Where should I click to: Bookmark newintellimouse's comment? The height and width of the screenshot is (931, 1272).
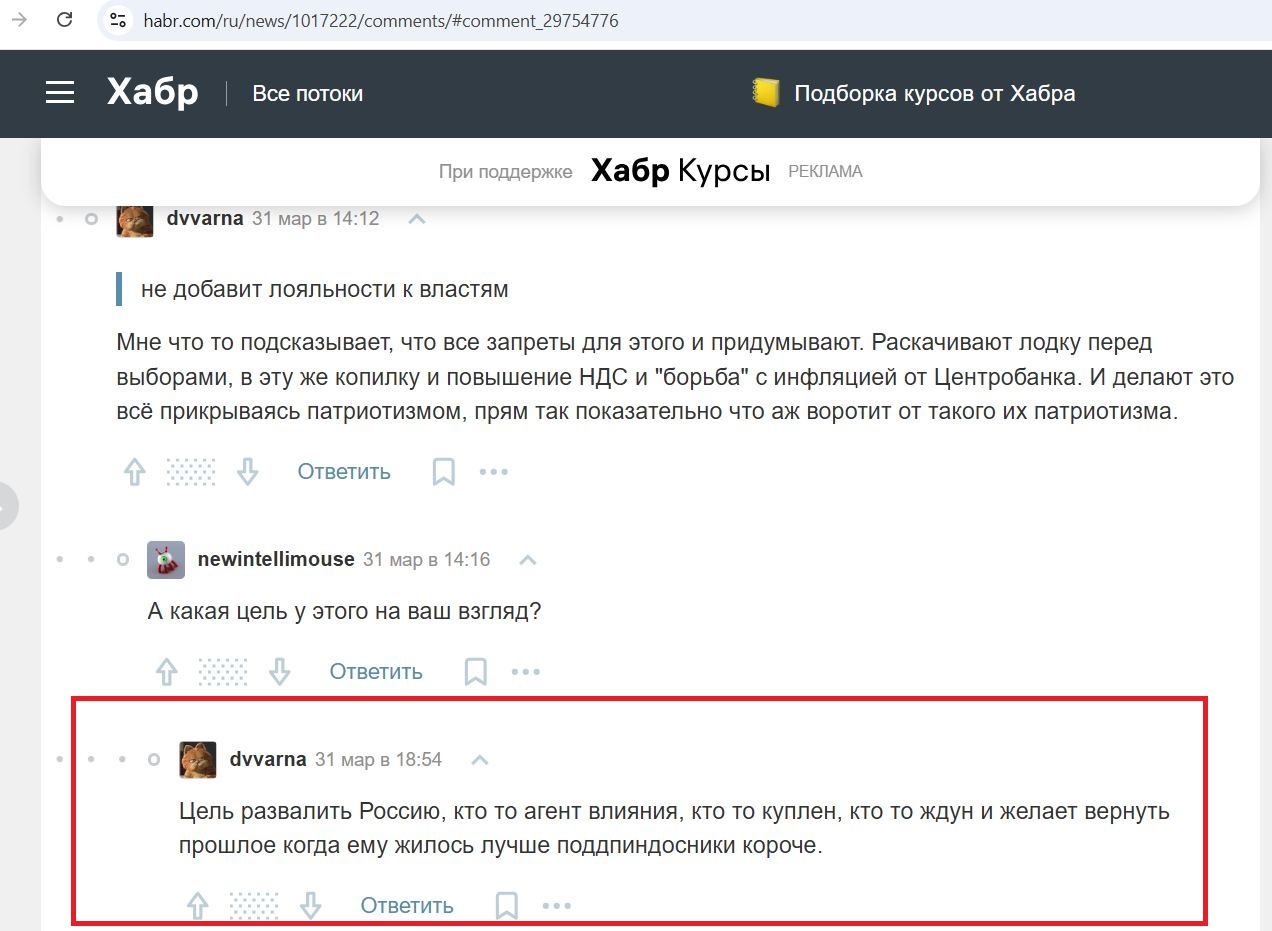[476, 672]
